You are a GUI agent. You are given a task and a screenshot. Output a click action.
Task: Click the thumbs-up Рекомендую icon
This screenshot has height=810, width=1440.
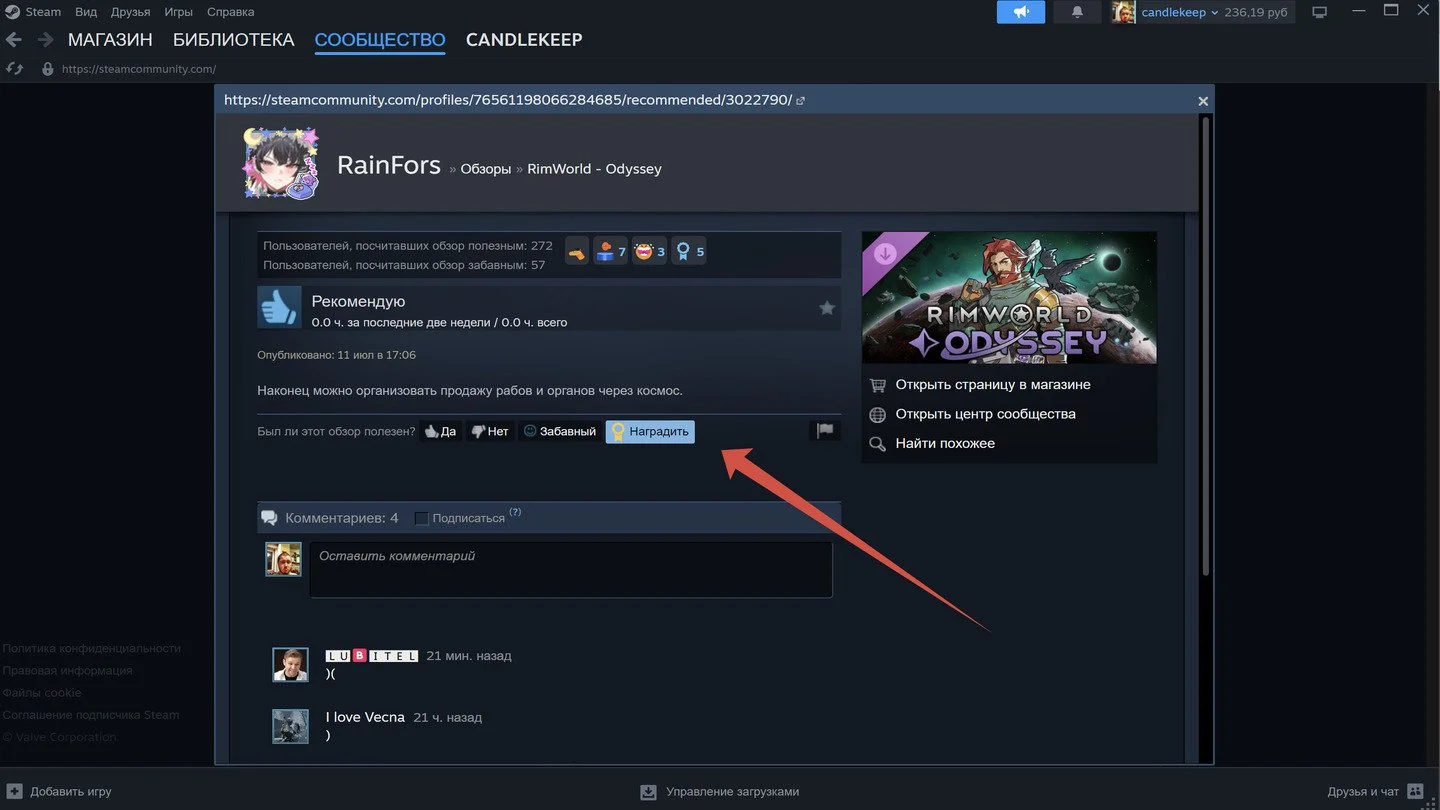click(279, 308)
